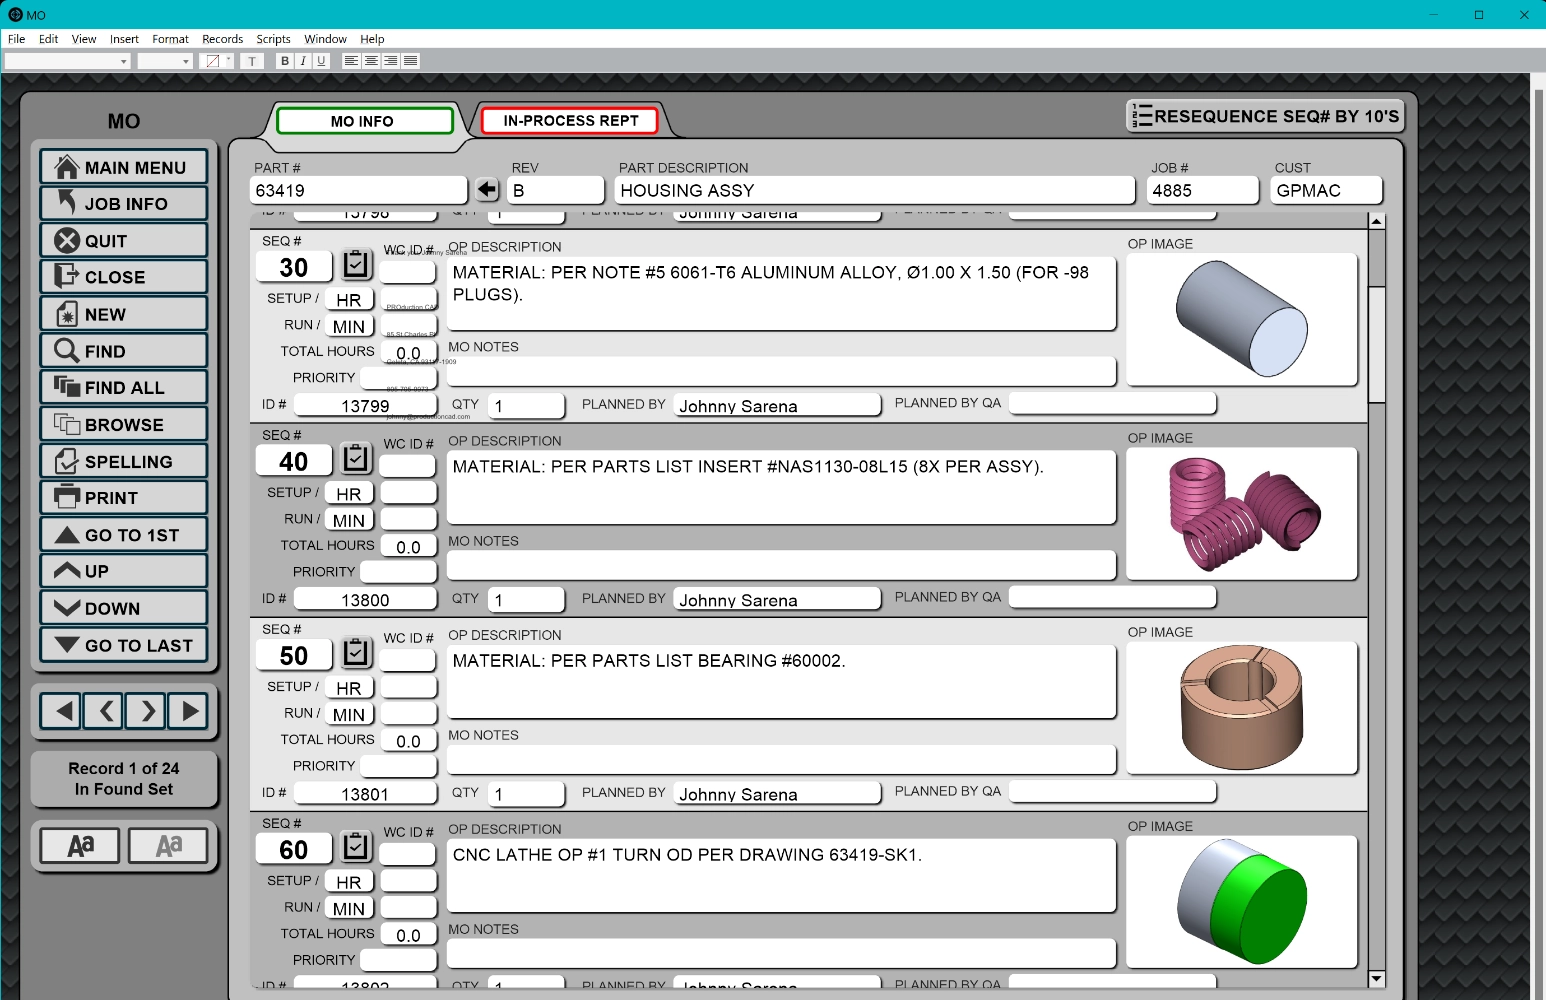
Task: Click the FIND ALL button
Action: click(124, 388)
